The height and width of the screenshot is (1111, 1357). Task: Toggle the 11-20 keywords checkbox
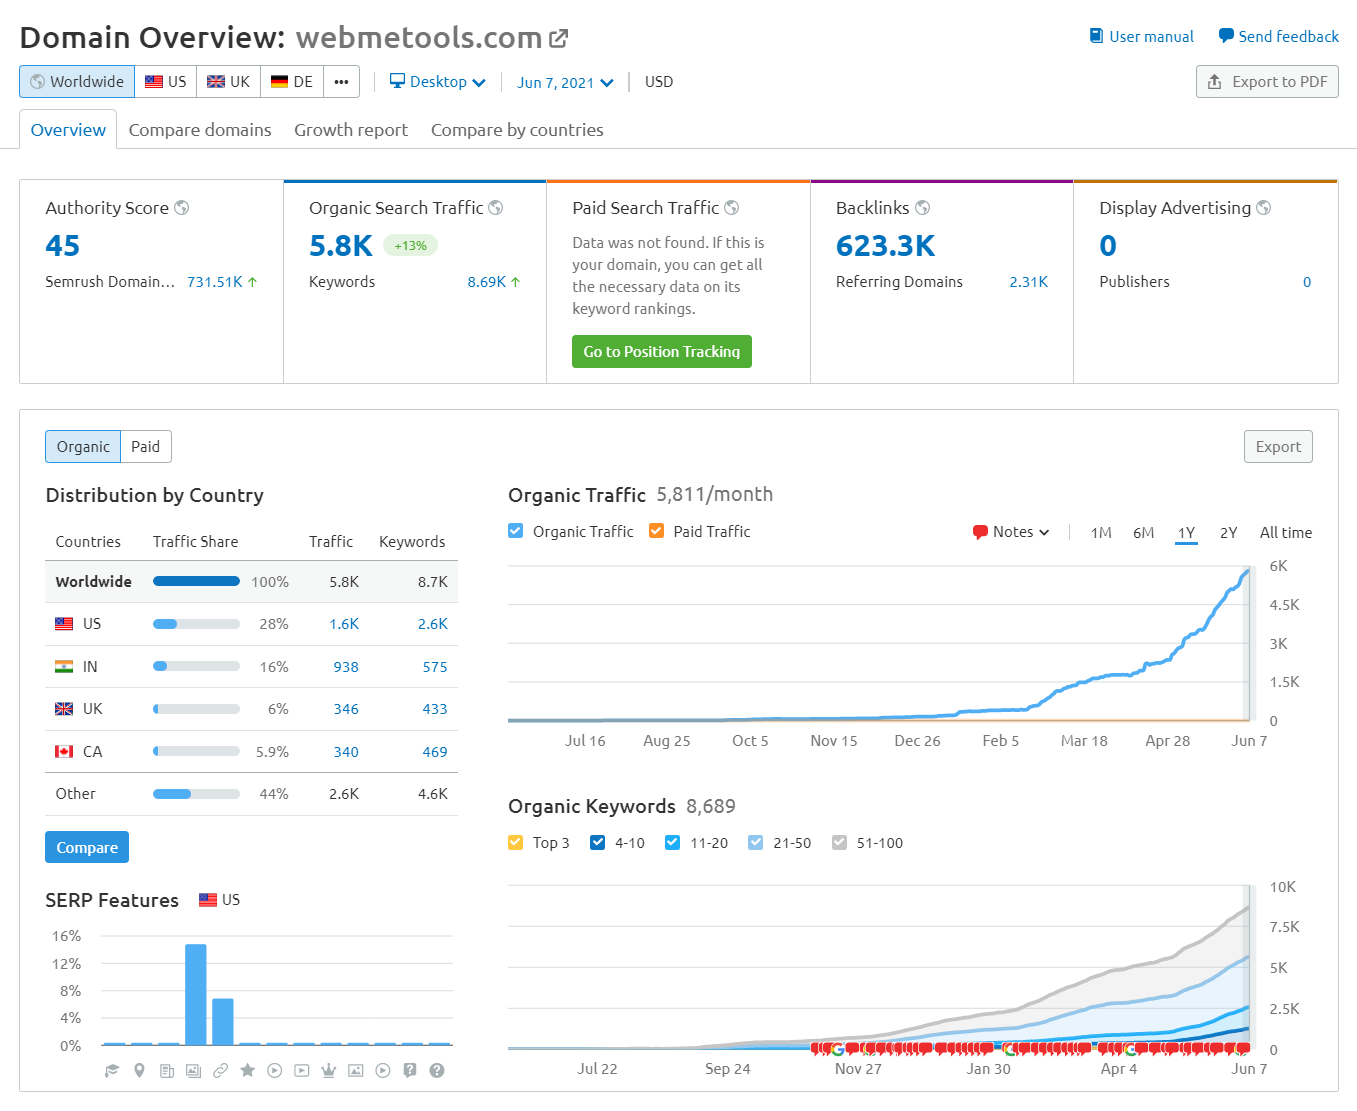click(x=672, y=842)
